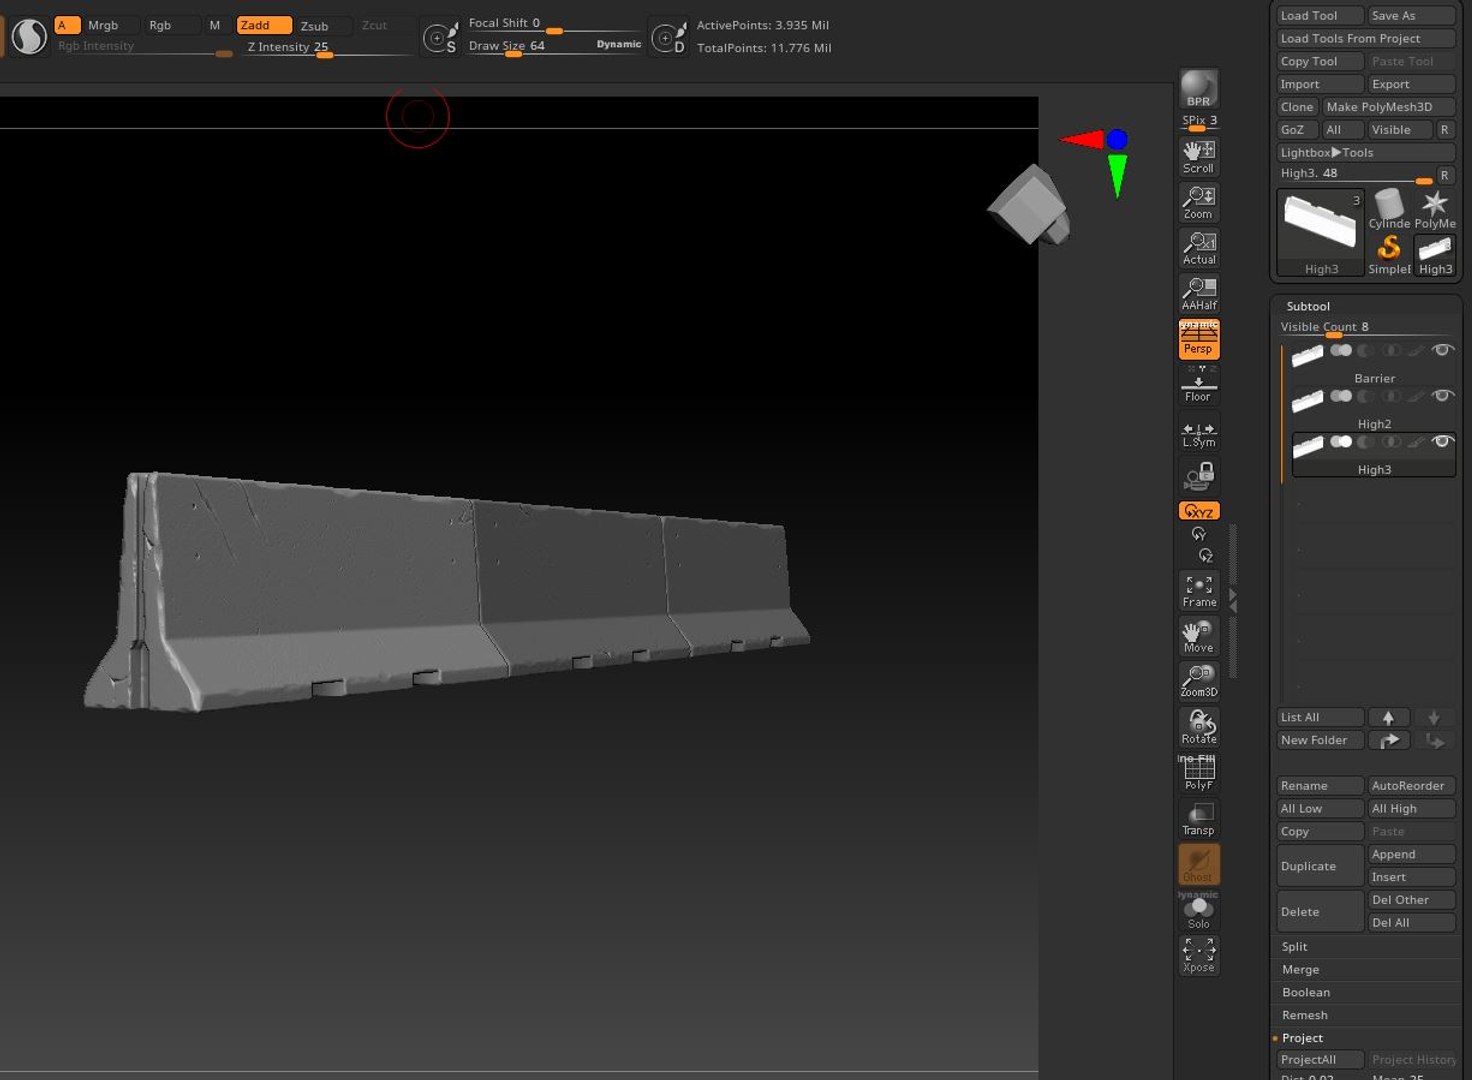Adjust the Z Intensity slider
This screenshot has height=1080, width=1472.
329,48
